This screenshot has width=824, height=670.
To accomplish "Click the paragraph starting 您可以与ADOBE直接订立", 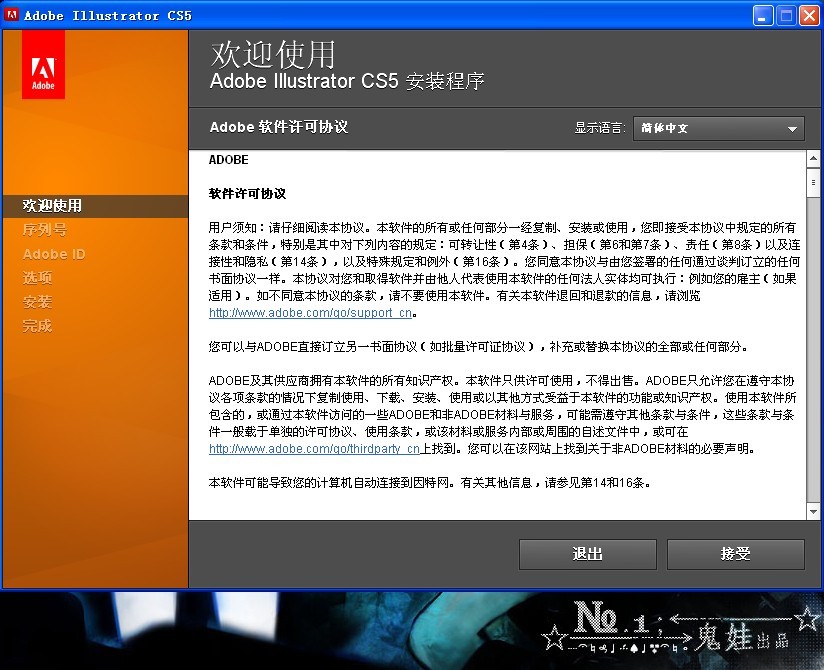I will [x=478, y=347].
